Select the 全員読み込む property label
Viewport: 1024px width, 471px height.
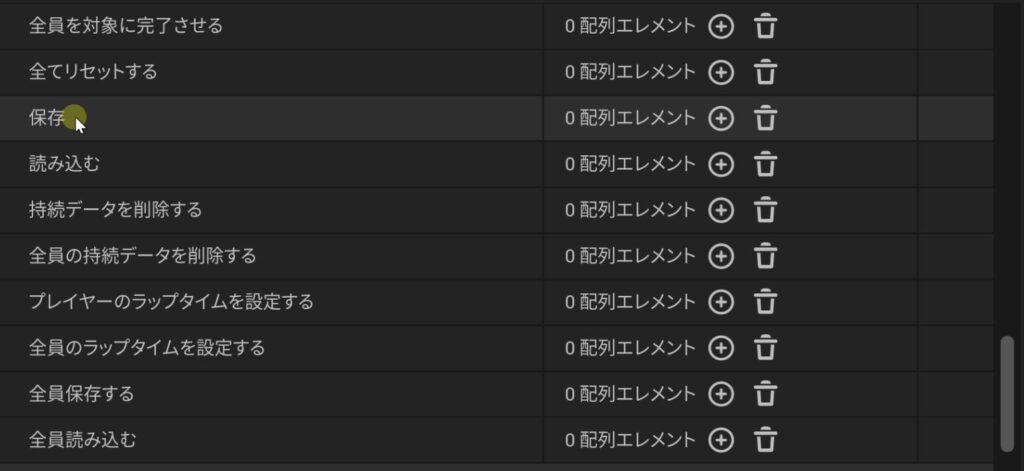82,440
